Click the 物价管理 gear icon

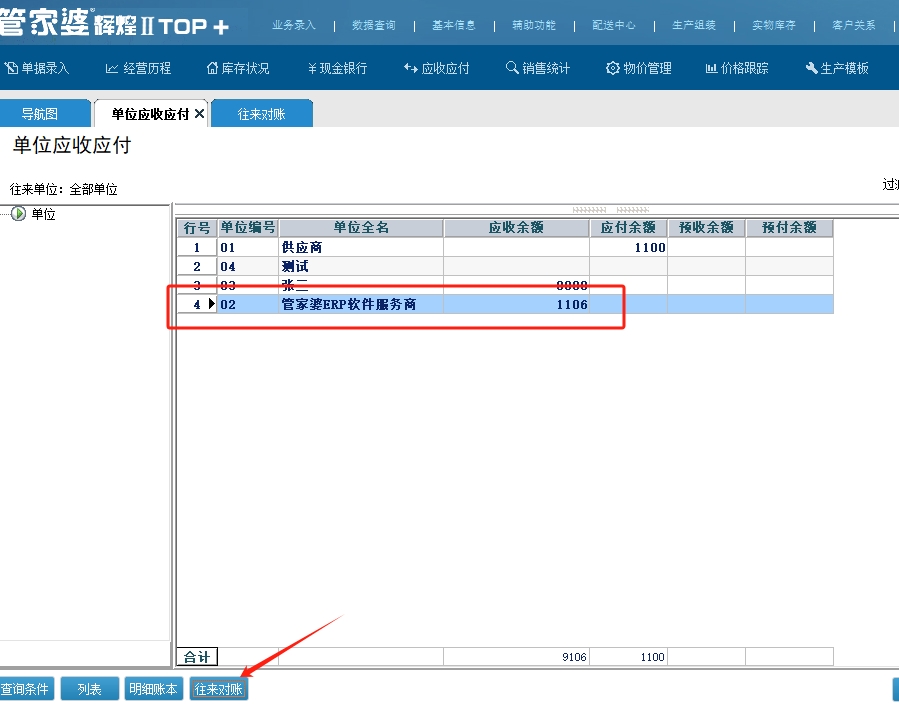pos(612,68)
